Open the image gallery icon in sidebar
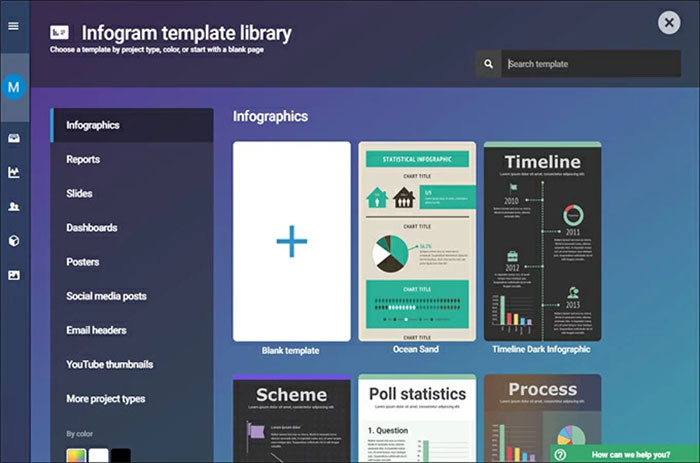The width and height of the screenshot is (700, 463). point(14,275)
